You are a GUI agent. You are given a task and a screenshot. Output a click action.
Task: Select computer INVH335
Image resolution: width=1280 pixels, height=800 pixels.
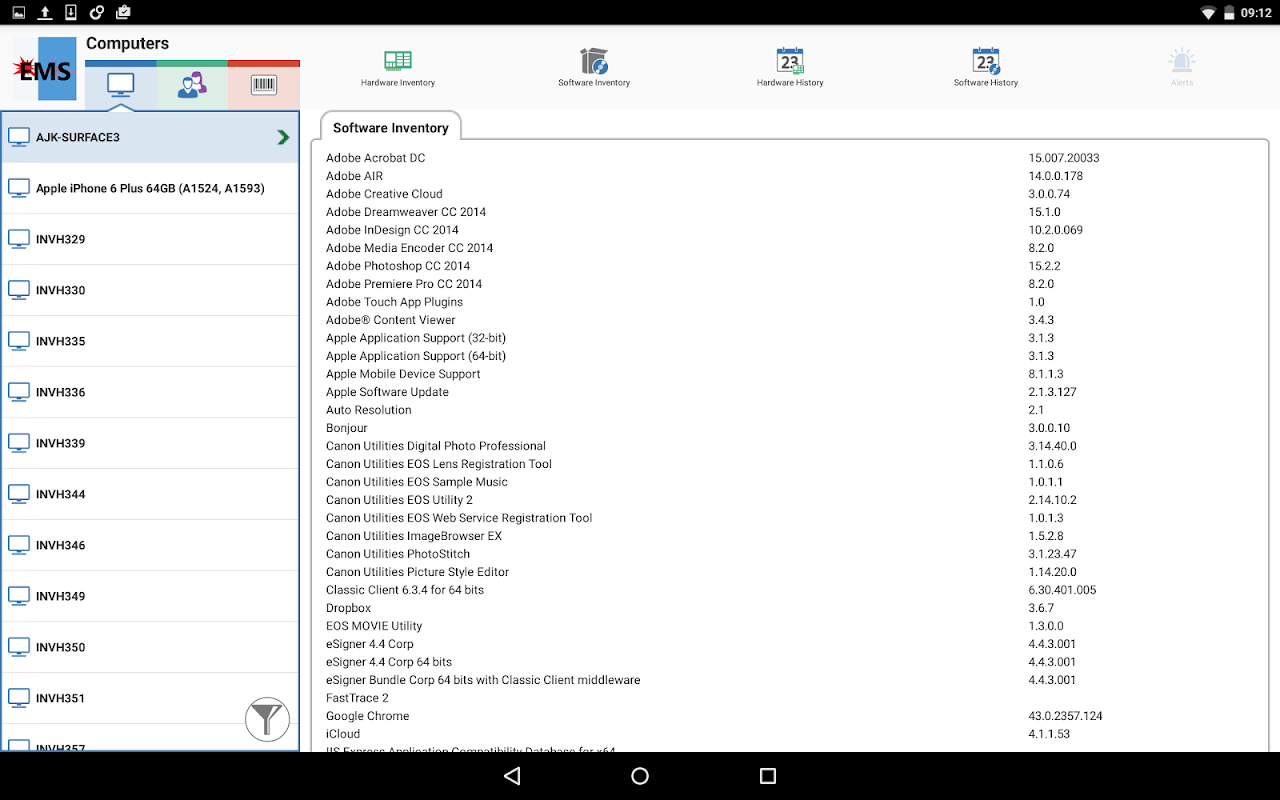150,341
